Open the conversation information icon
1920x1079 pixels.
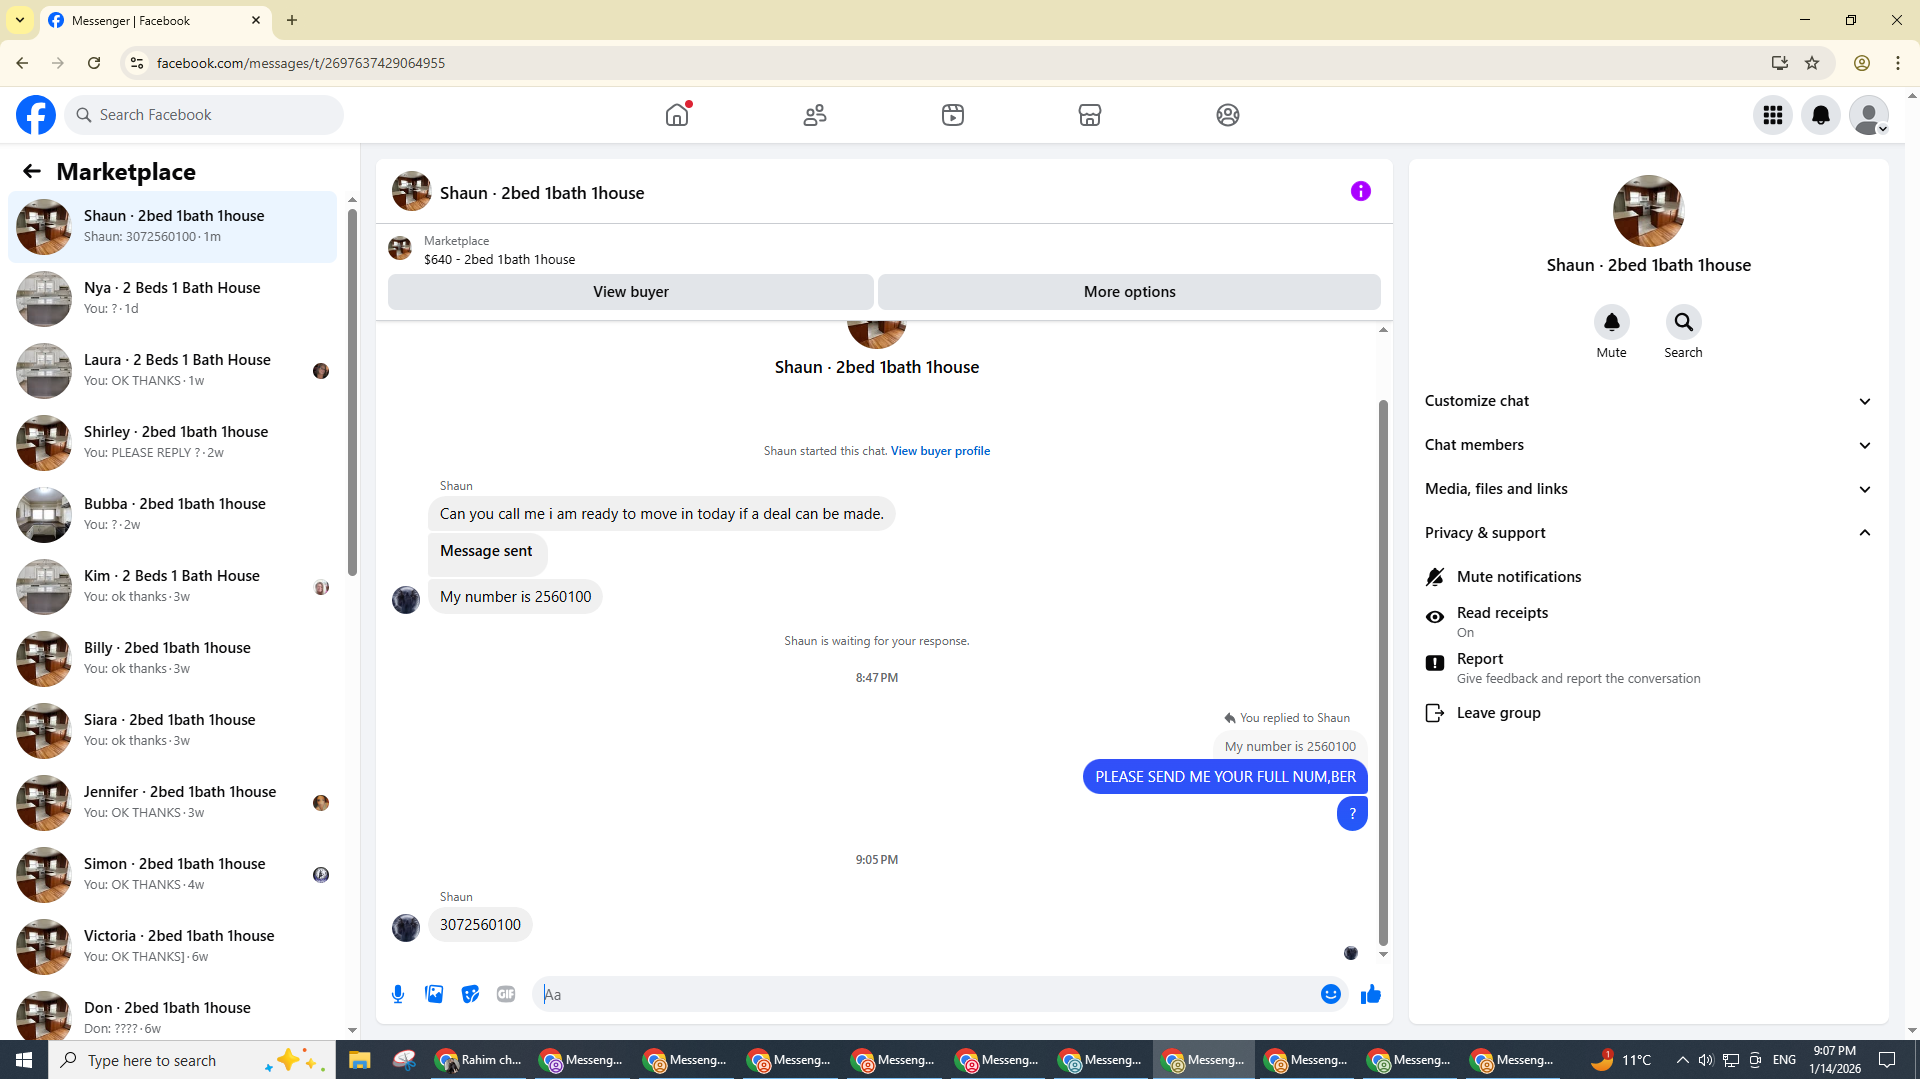tap(1361, 191)
